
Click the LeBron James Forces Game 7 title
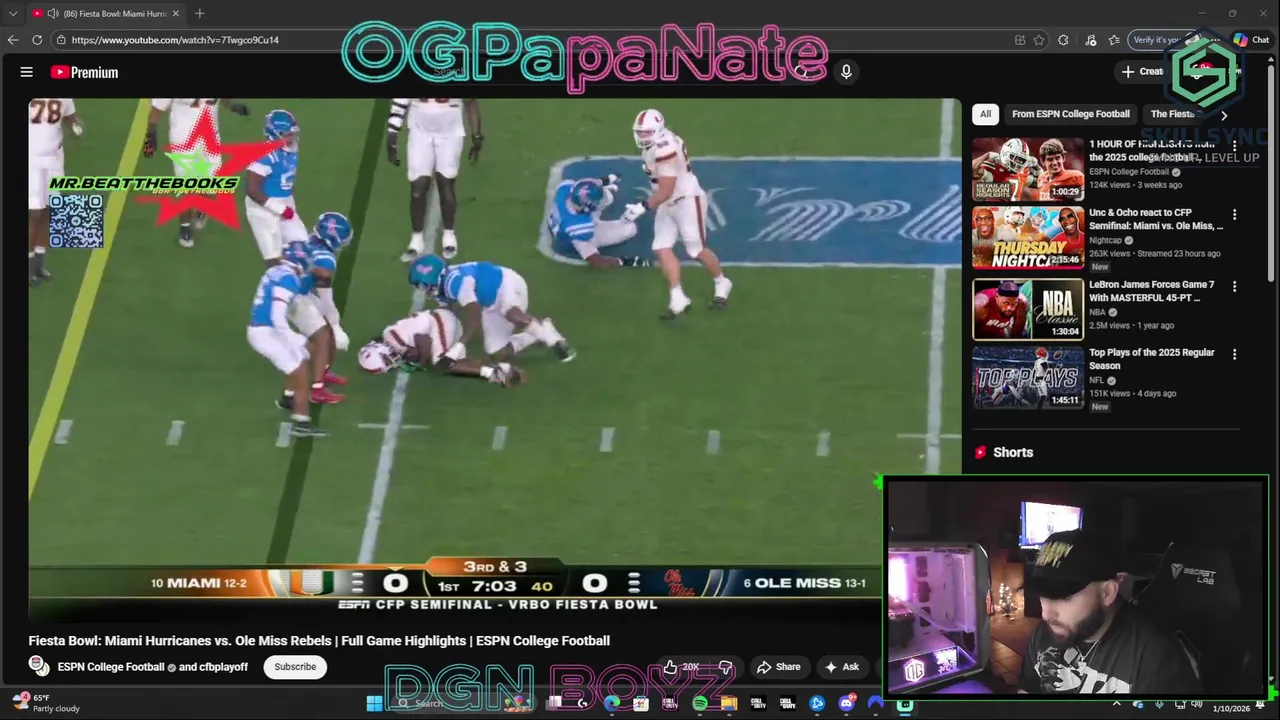click(x=1151, y=291)
